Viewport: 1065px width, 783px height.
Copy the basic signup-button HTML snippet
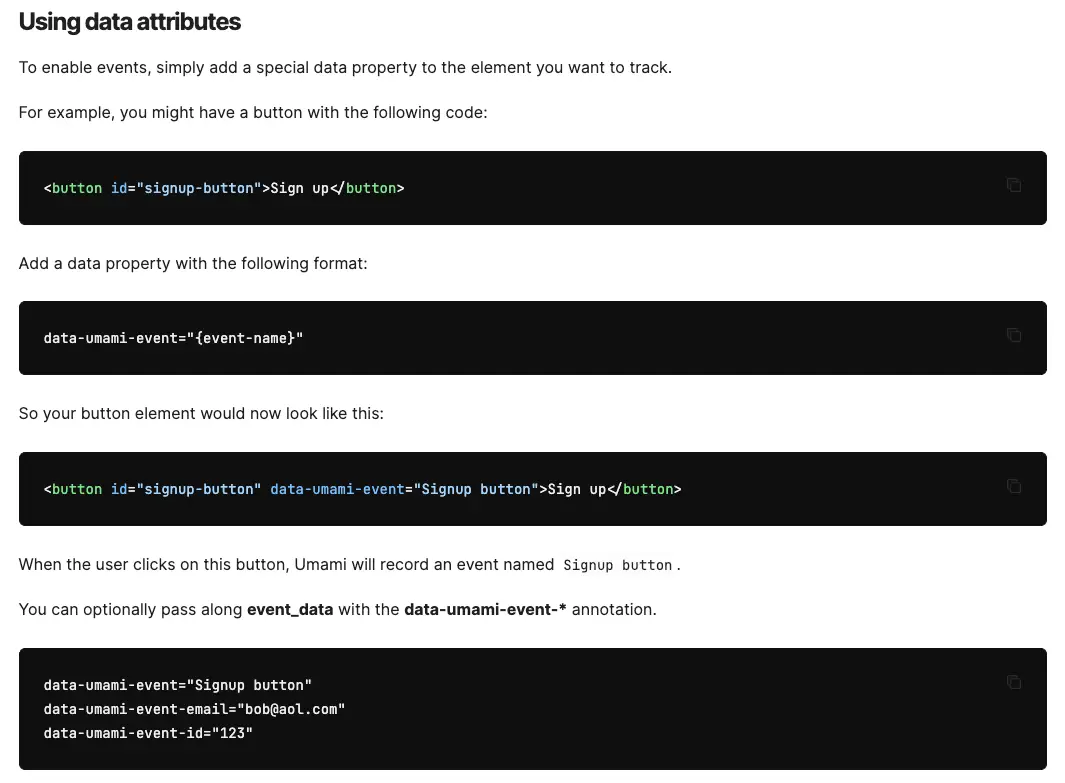point(1013,185)
